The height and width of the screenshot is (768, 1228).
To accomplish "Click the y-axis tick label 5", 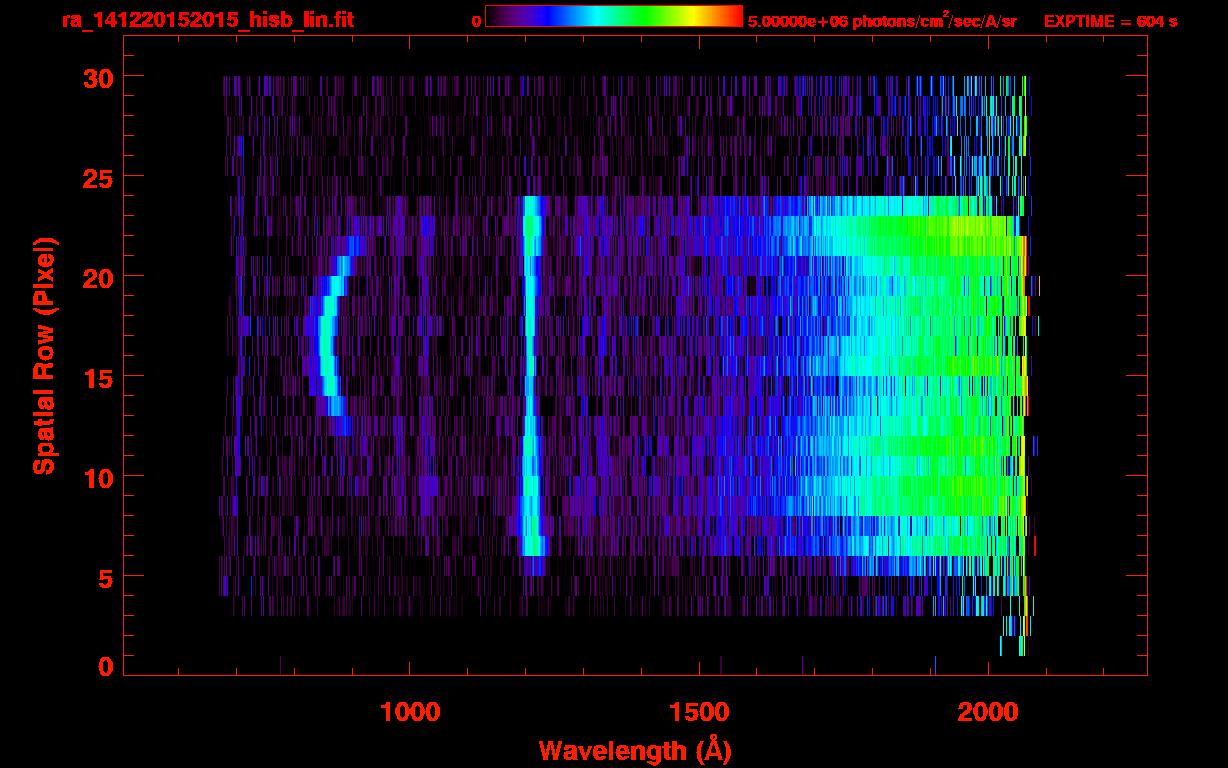I will [104, 577].
